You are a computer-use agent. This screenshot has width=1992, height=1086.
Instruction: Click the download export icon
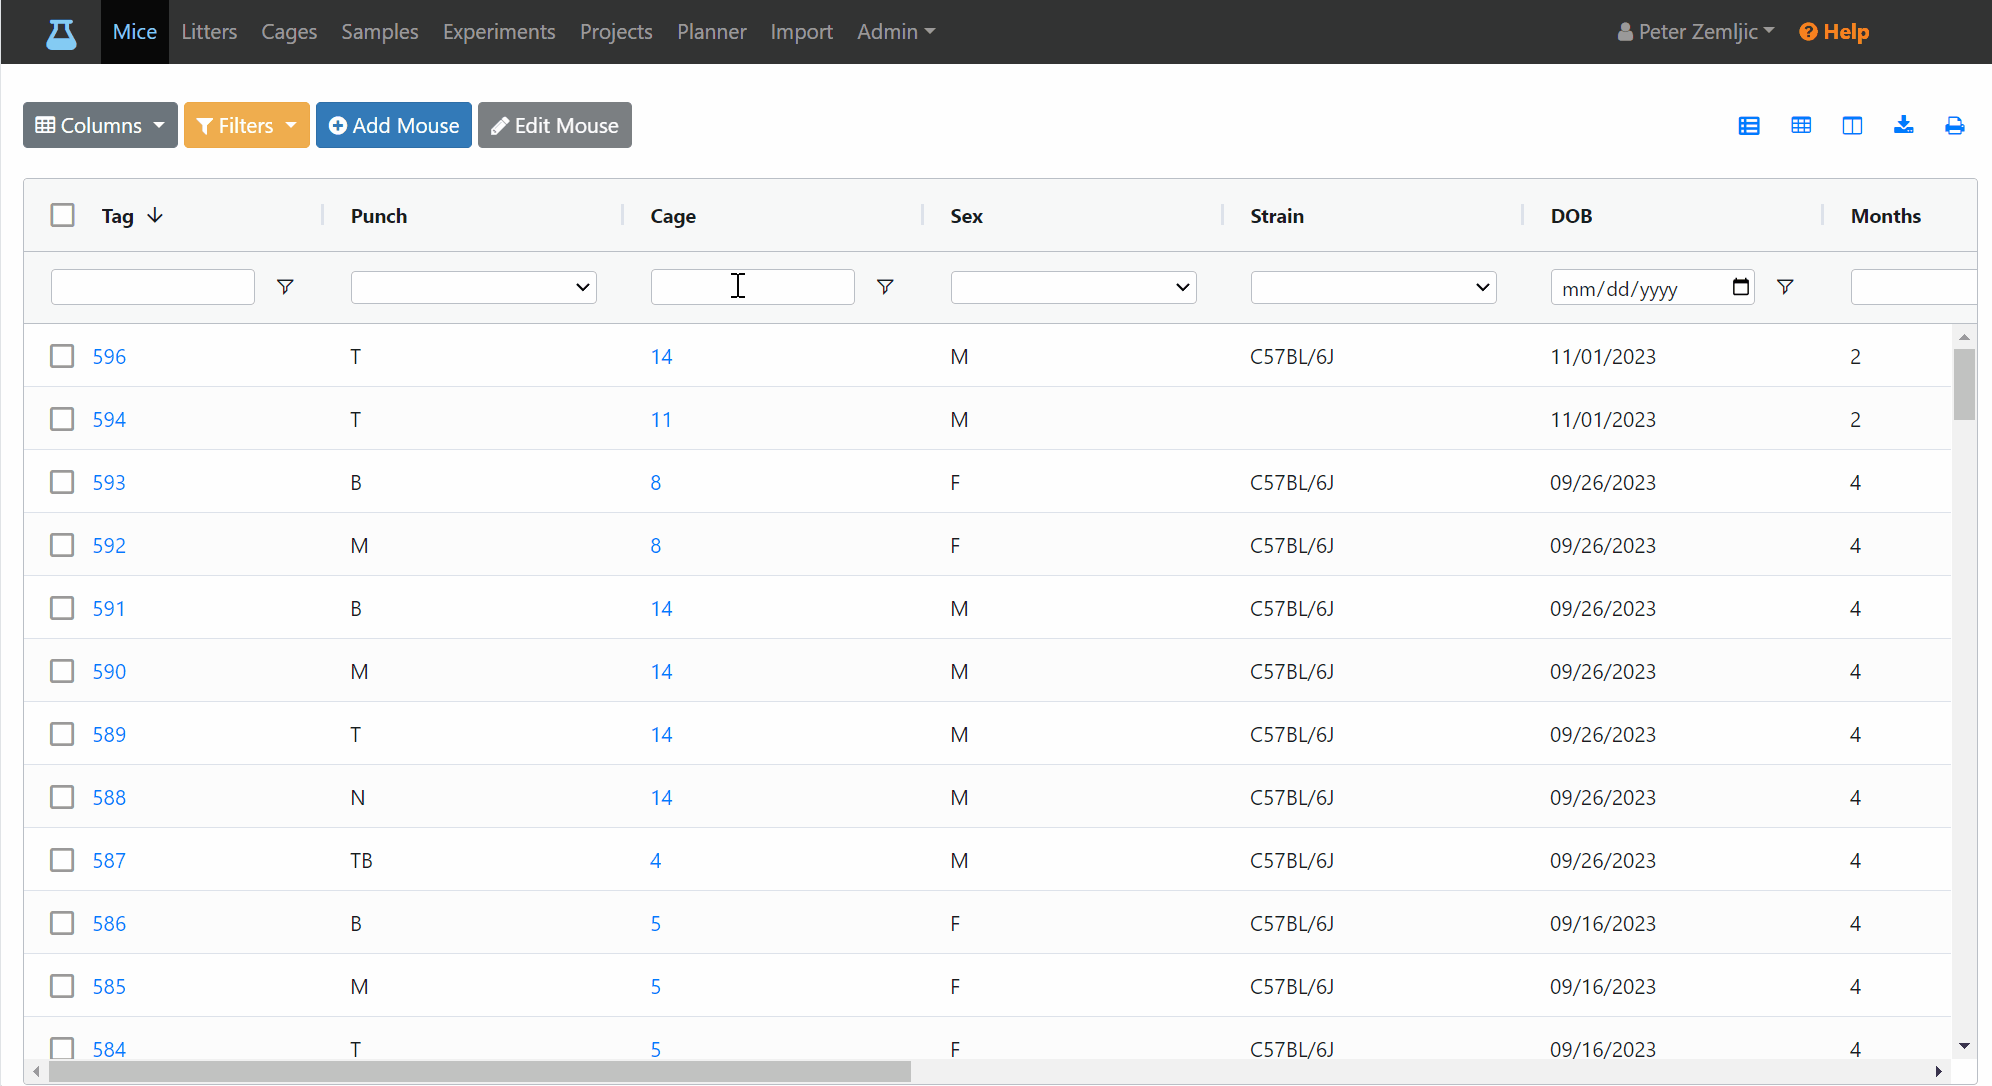[1903, 125]
